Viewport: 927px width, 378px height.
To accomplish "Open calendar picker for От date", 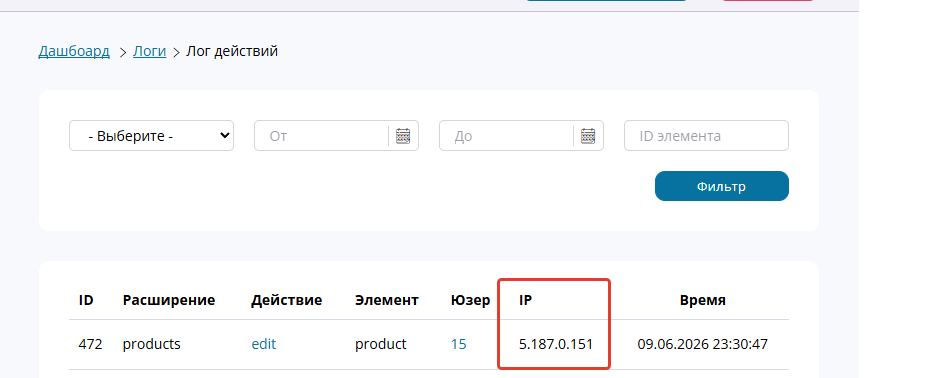I will pyautogui.click(x=403, y=136).
